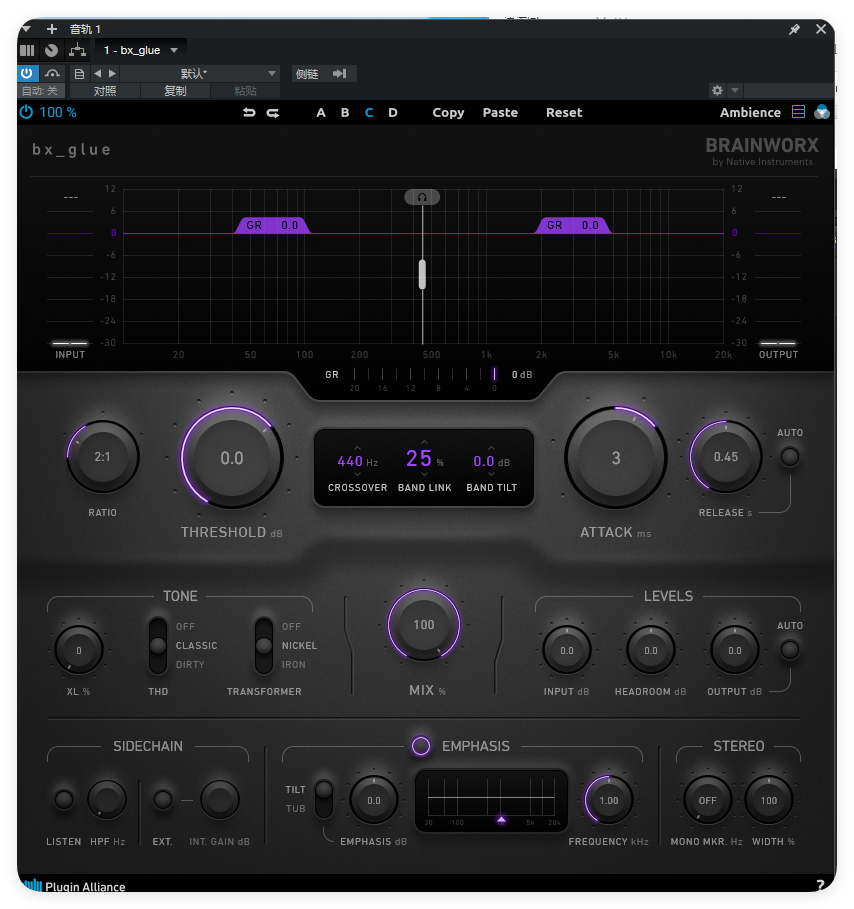Open the 默认 preset dropdown
Image resolution: width=854 pixels, height=909 pixels.
pyautogui.click(x=200, y=74)
